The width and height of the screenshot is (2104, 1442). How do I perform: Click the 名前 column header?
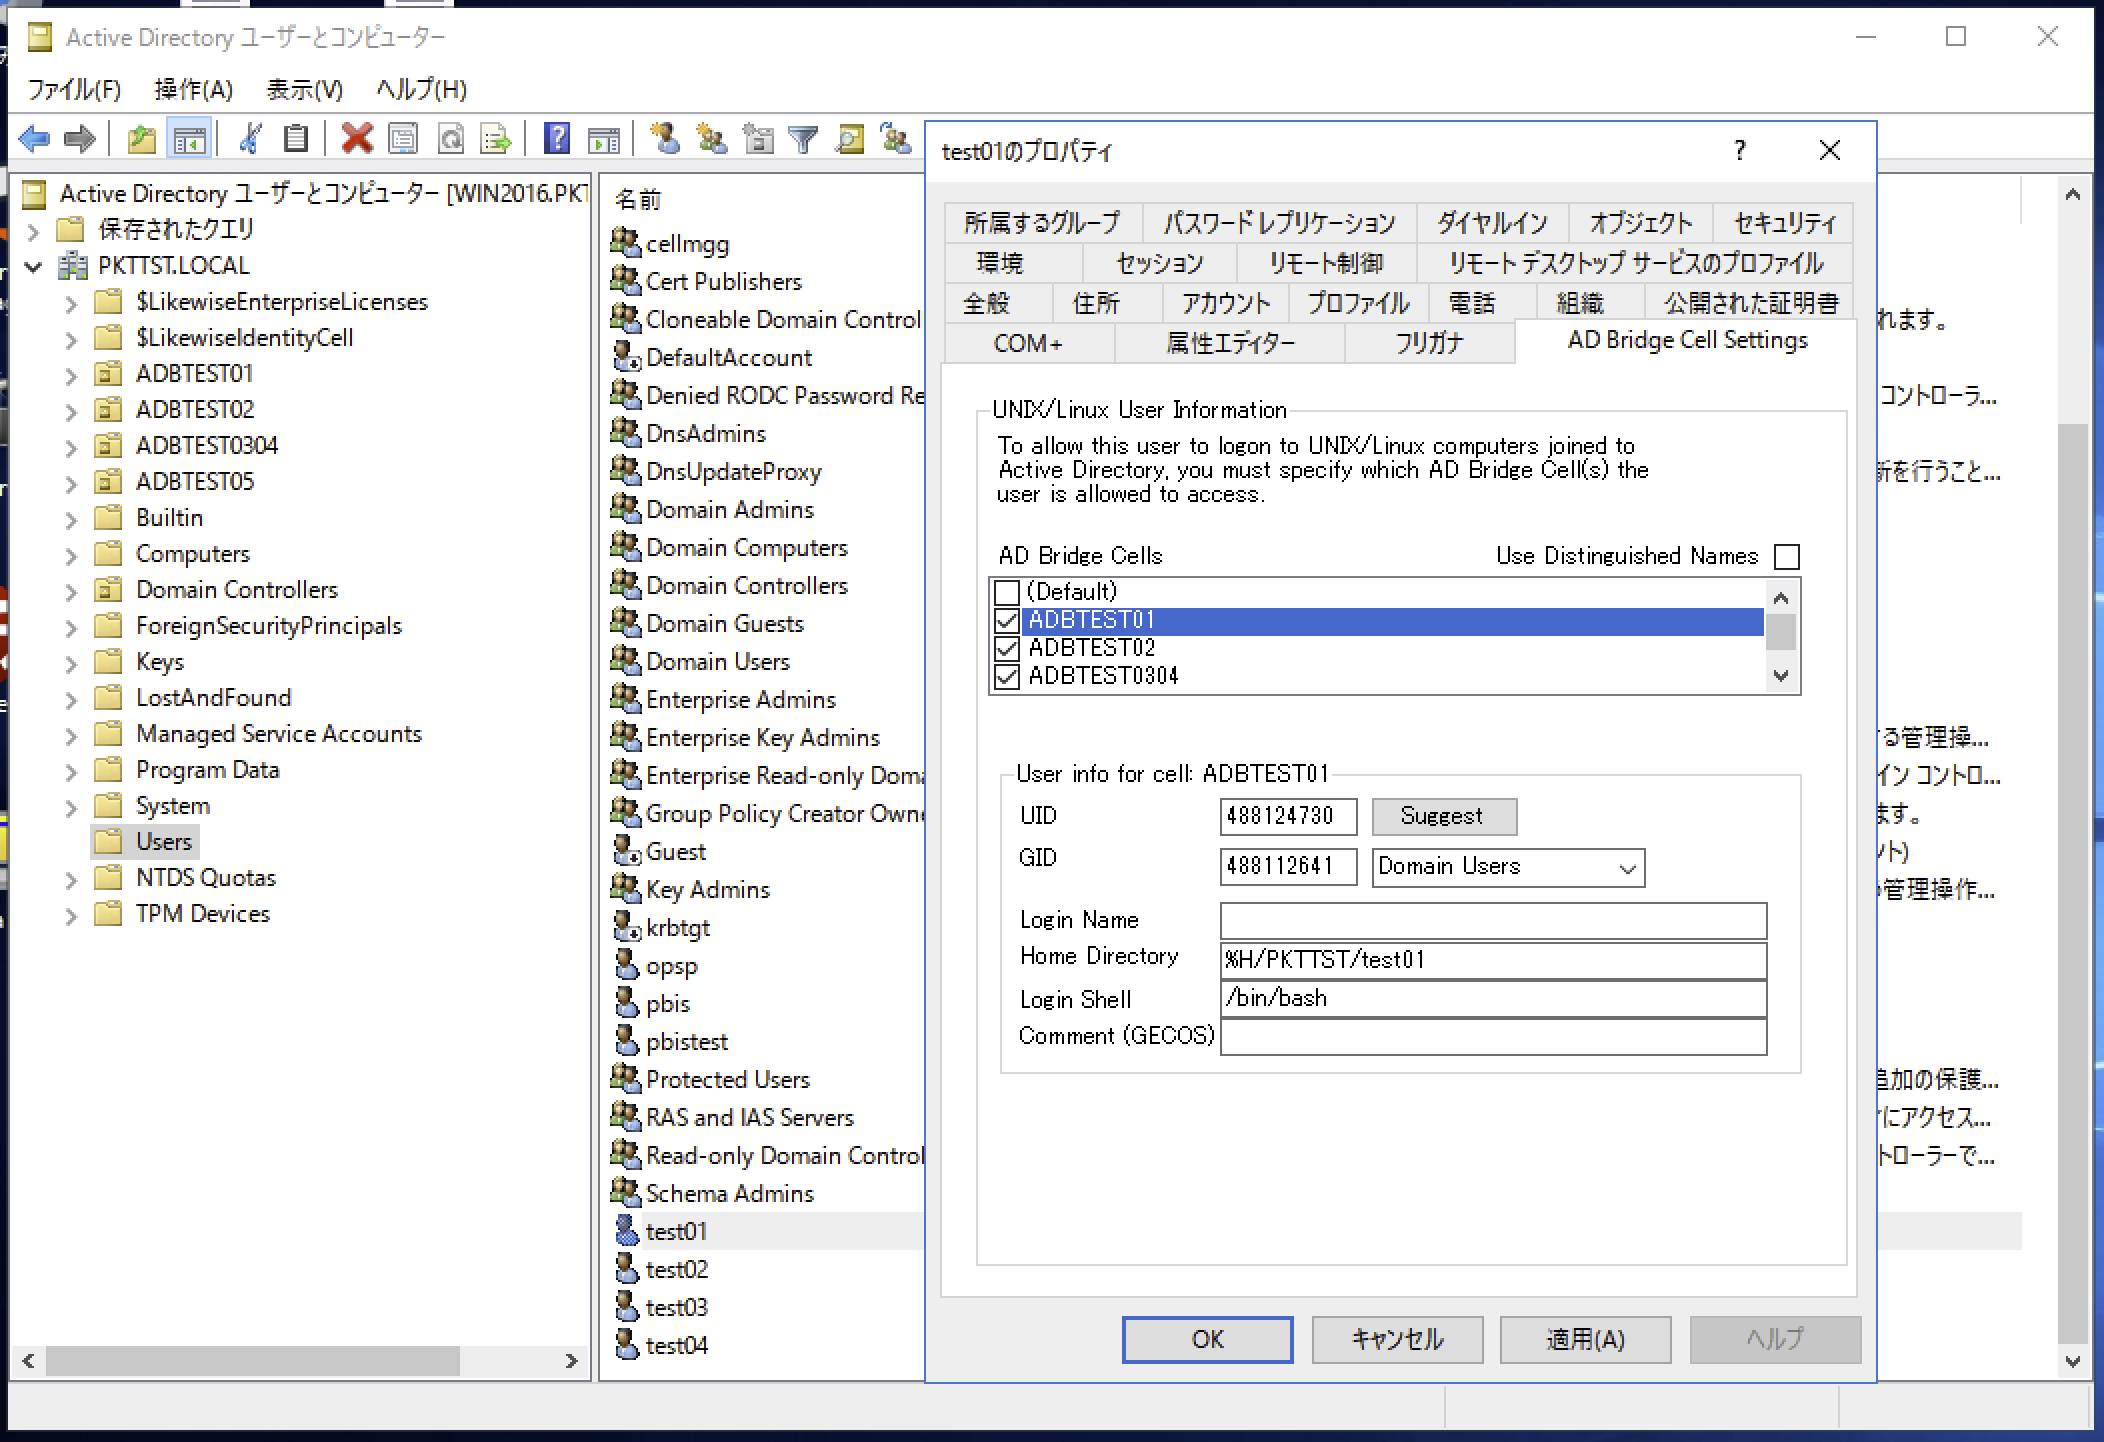click(x=638, y=199)
